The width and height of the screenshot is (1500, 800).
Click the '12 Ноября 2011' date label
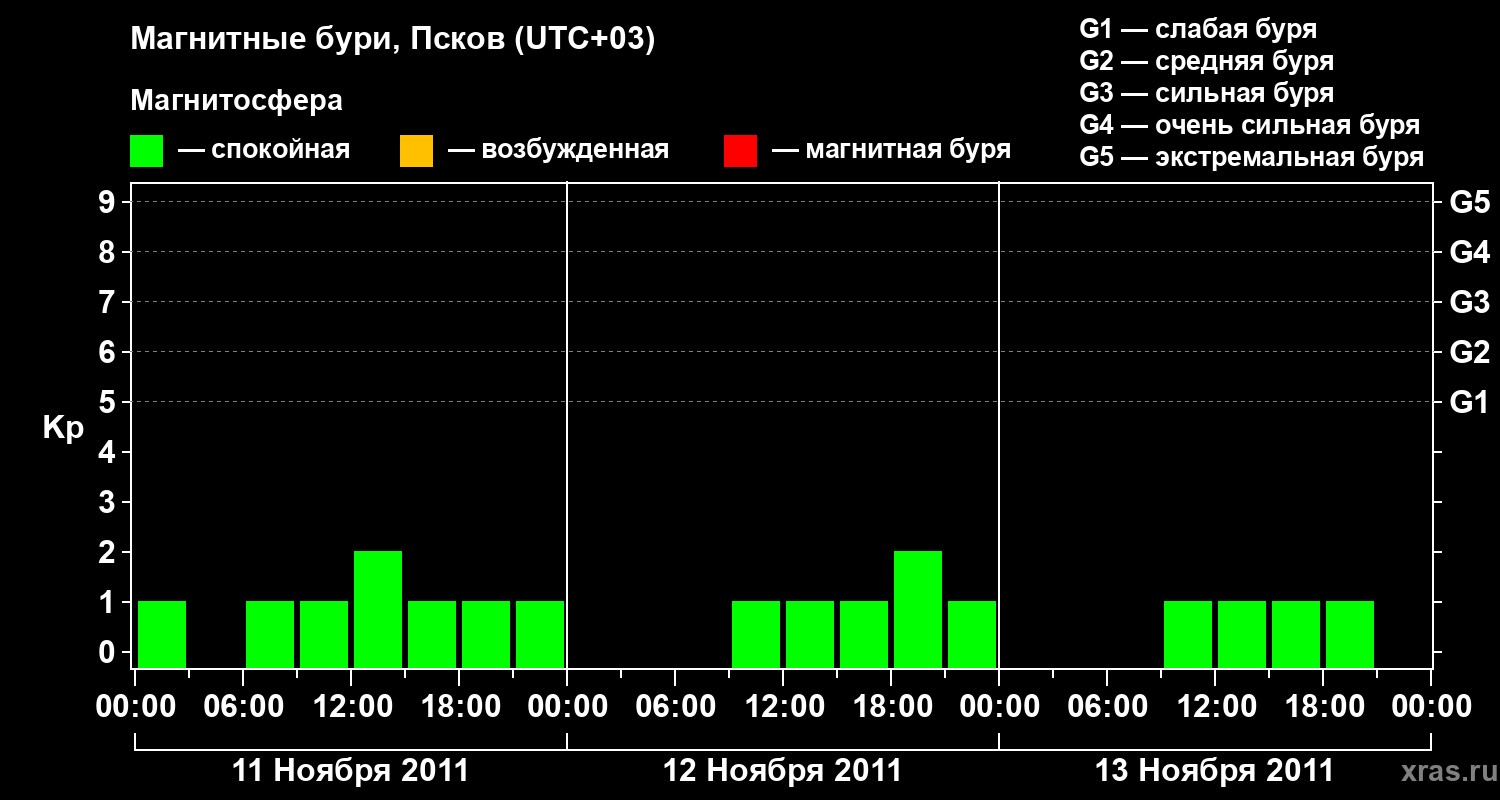pos(783,771)
